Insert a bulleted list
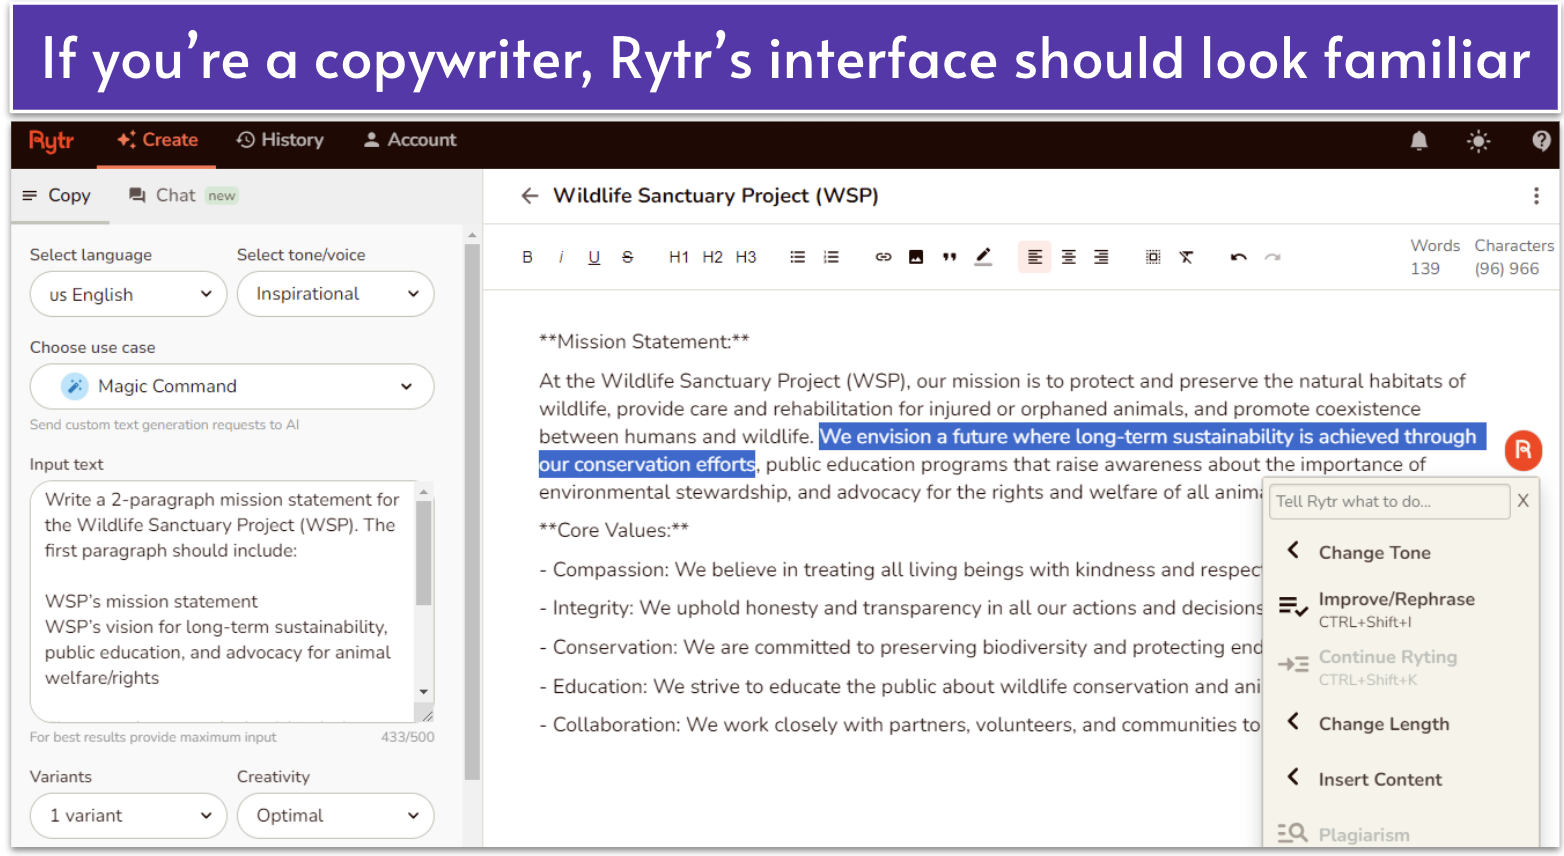Image resolution: width=1564 pixels, height=856 pixels. click(797, 257)
